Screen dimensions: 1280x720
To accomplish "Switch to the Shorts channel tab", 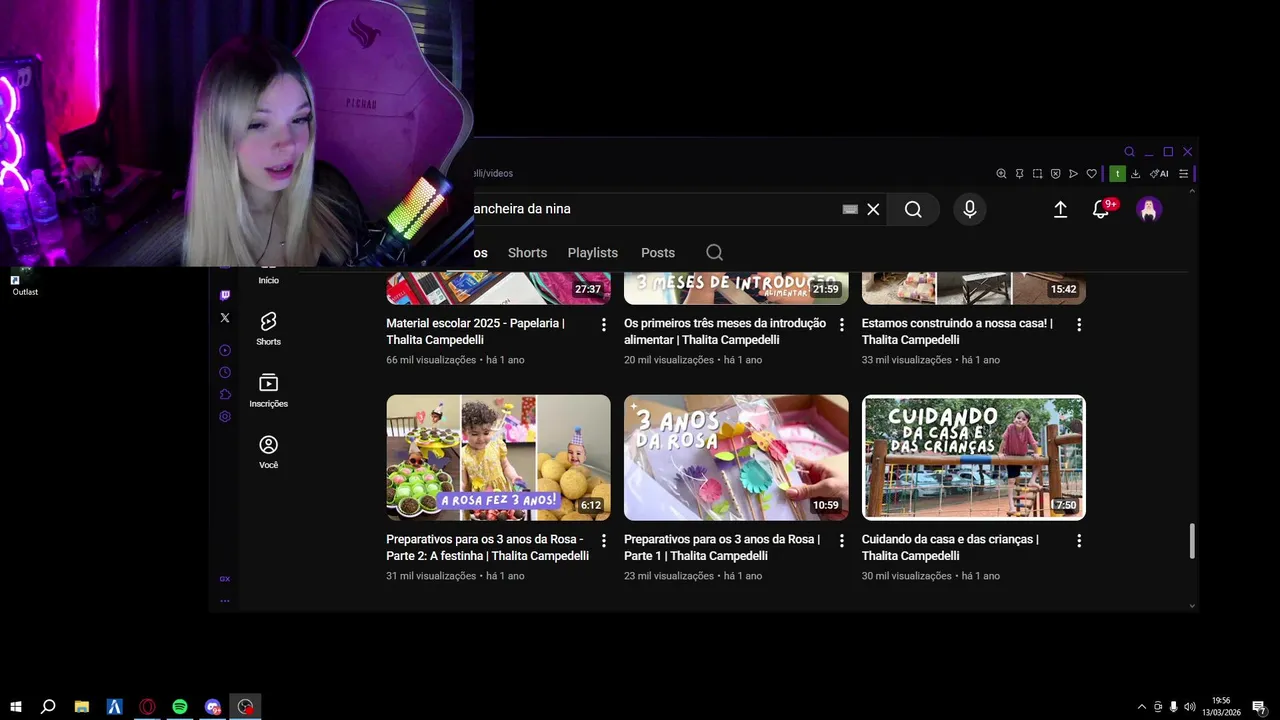I will pyautogui.click(x=527, y=253).
